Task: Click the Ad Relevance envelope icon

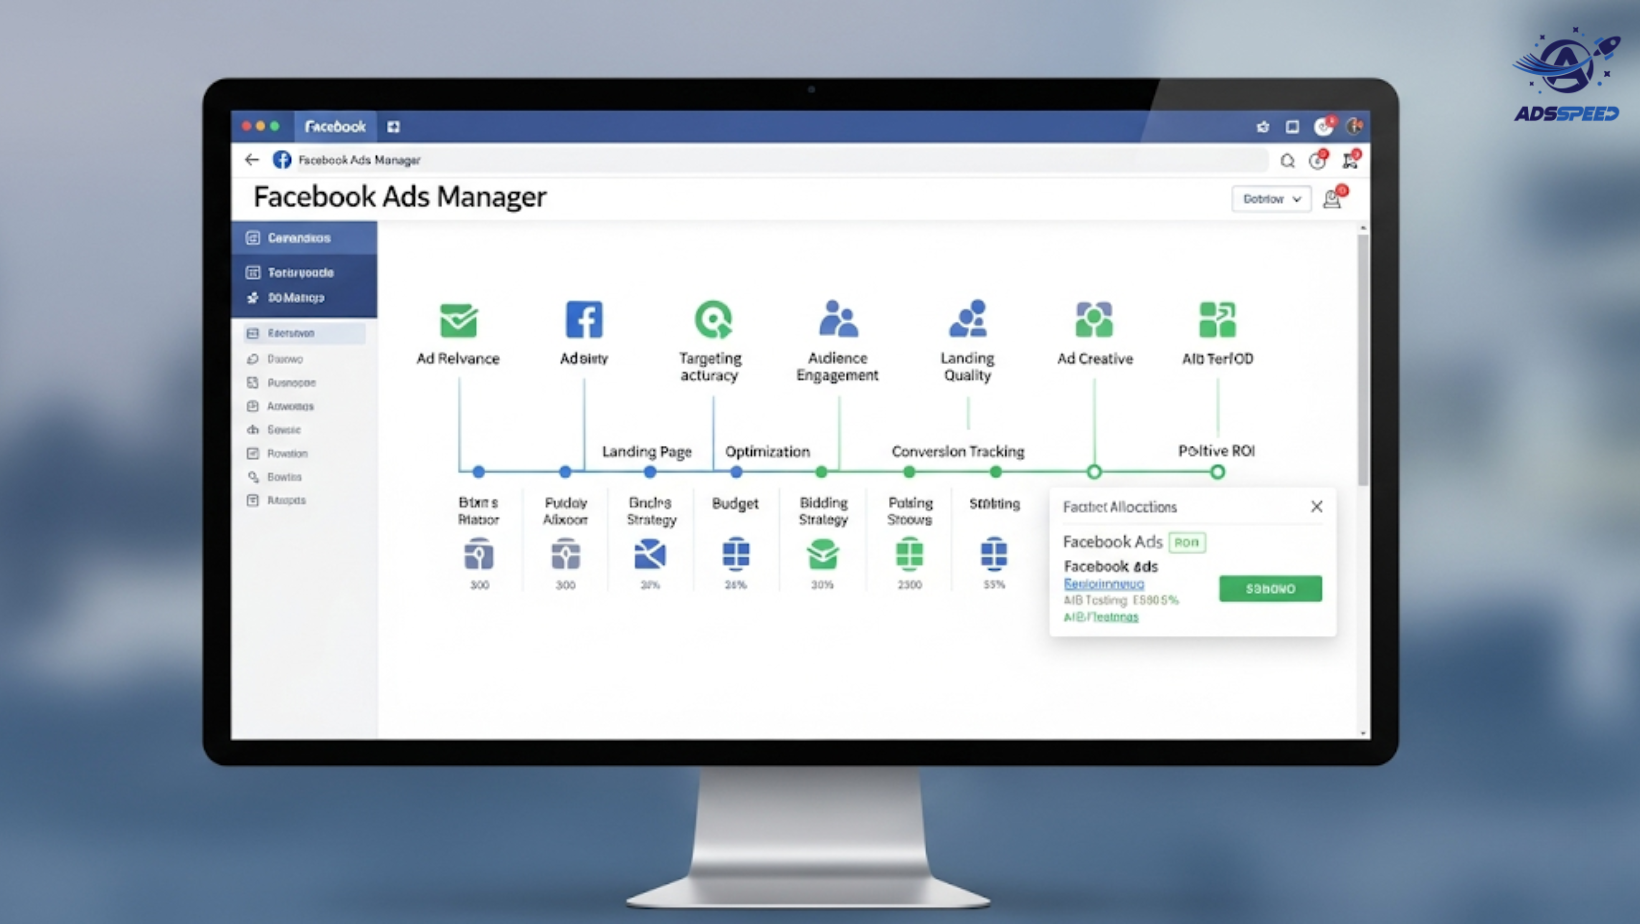Action: click(458, 321)
